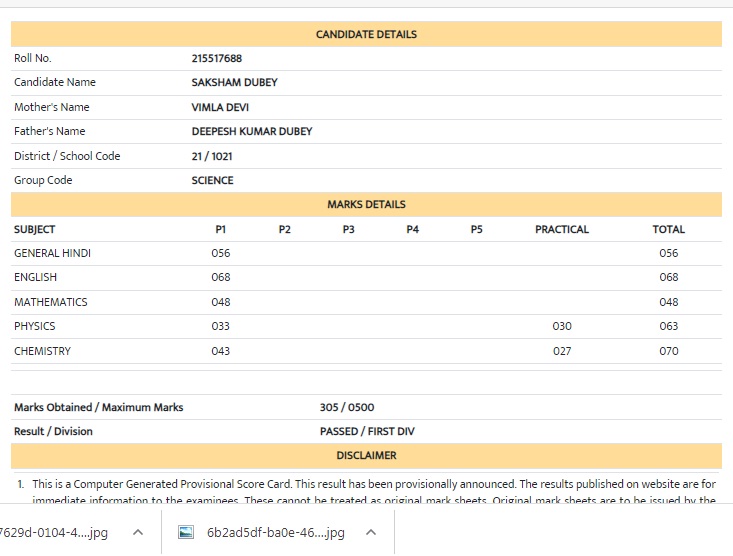This screenshot has width=733, height=556.
Task: Click the Father's Name label
Action: [x=50, y=131]
